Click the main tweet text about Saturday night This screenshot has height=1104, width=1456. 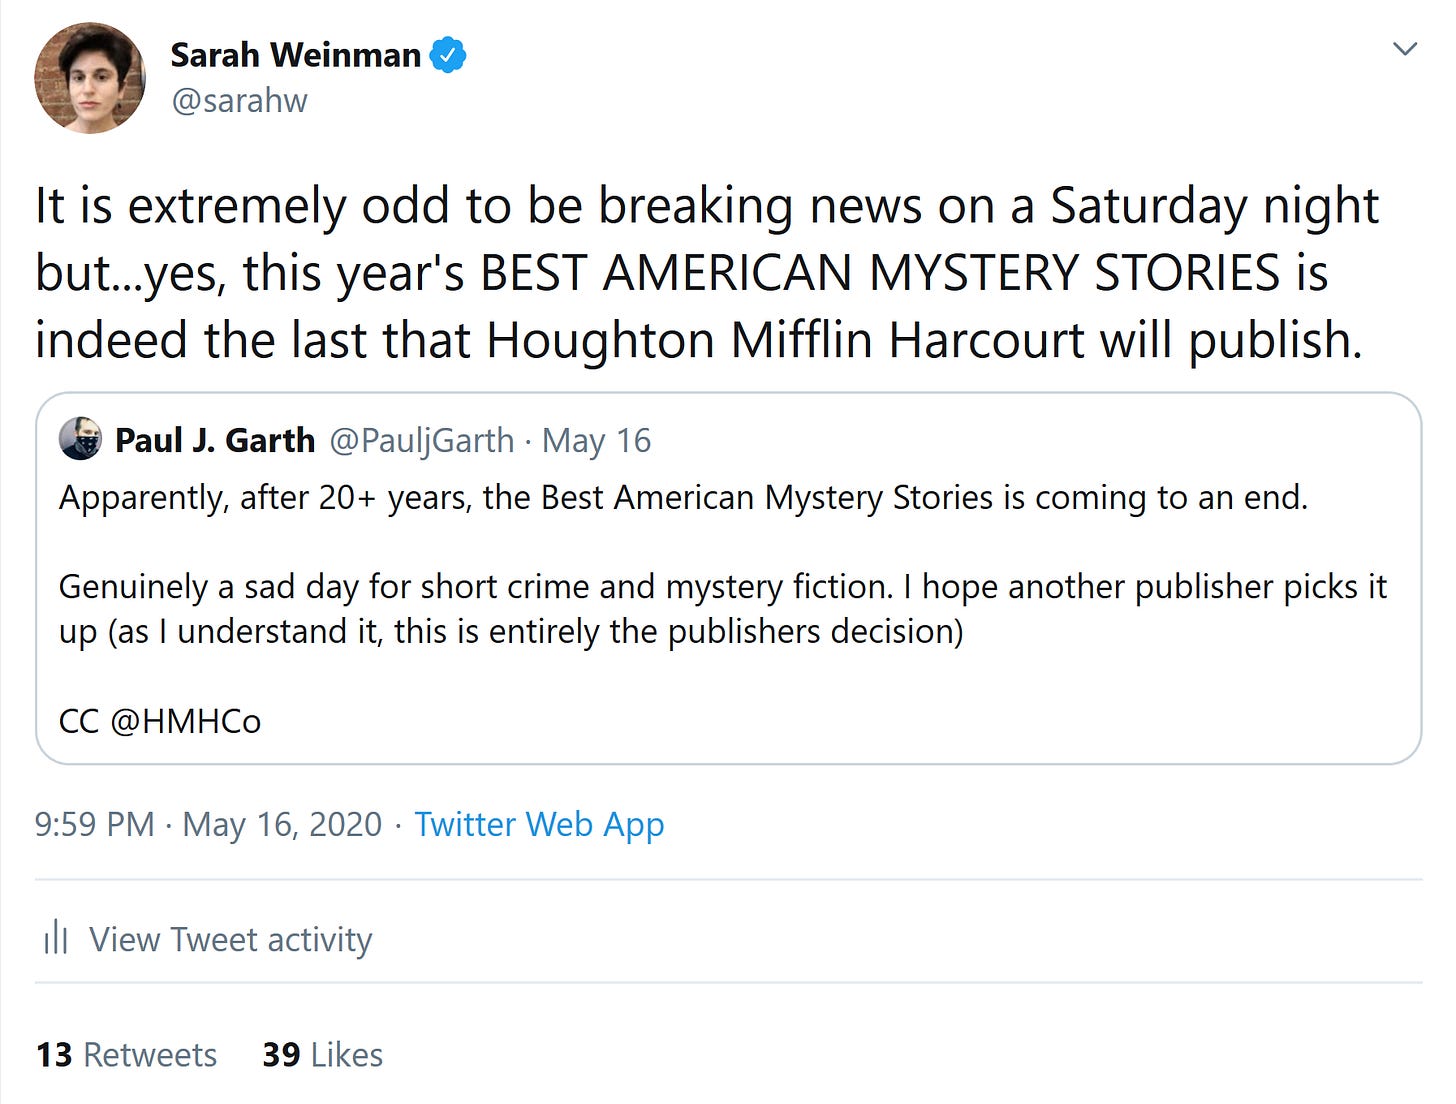pyautogui.click(x=700, y=272)
